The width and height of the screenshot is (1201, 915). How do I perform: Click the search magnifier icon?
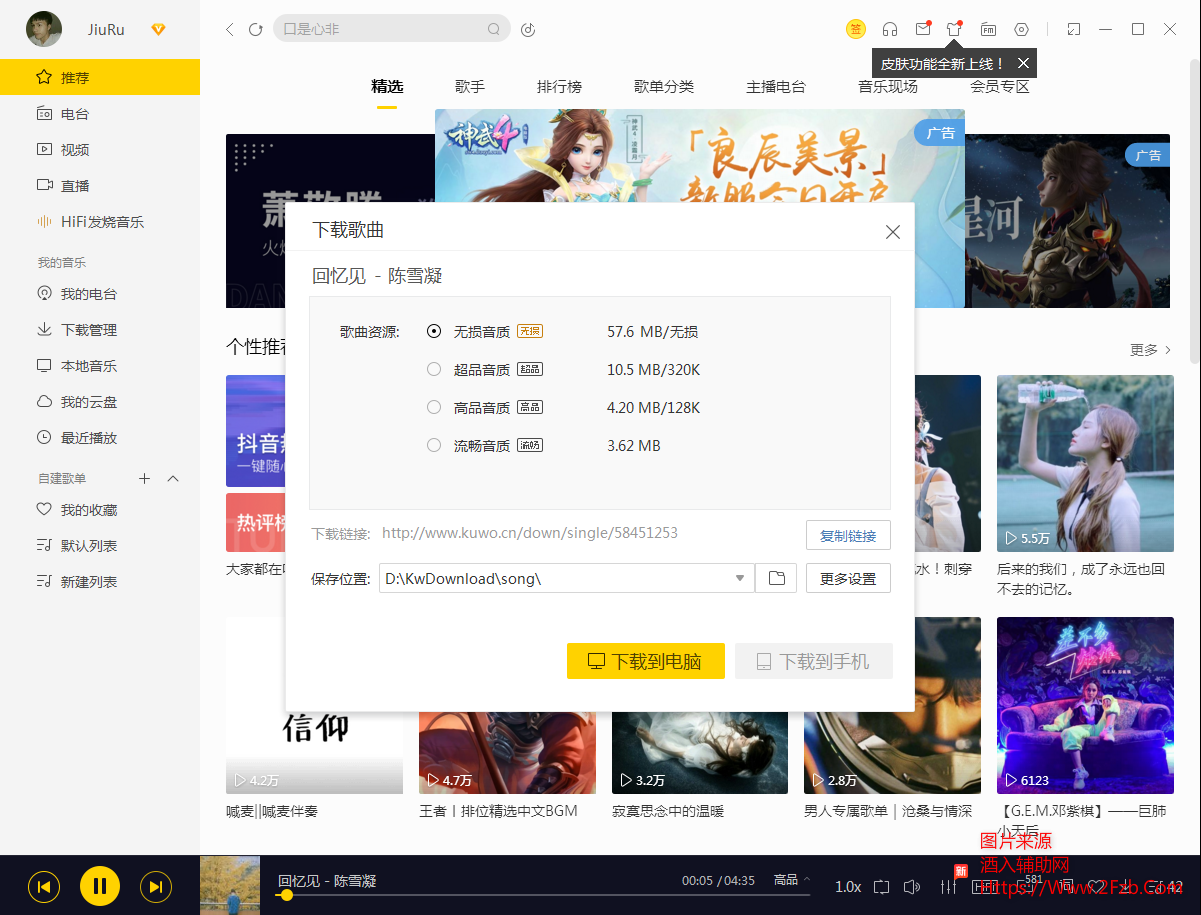pyautogui.click(x=494, y=29)
